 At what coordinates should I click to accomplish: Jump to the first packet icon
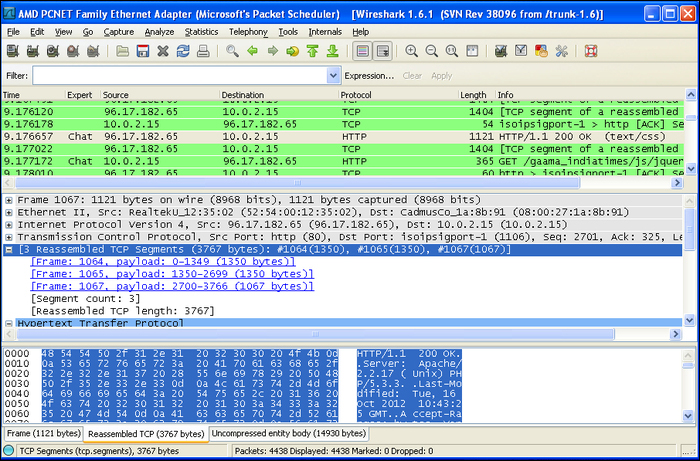tap(312, 51)
